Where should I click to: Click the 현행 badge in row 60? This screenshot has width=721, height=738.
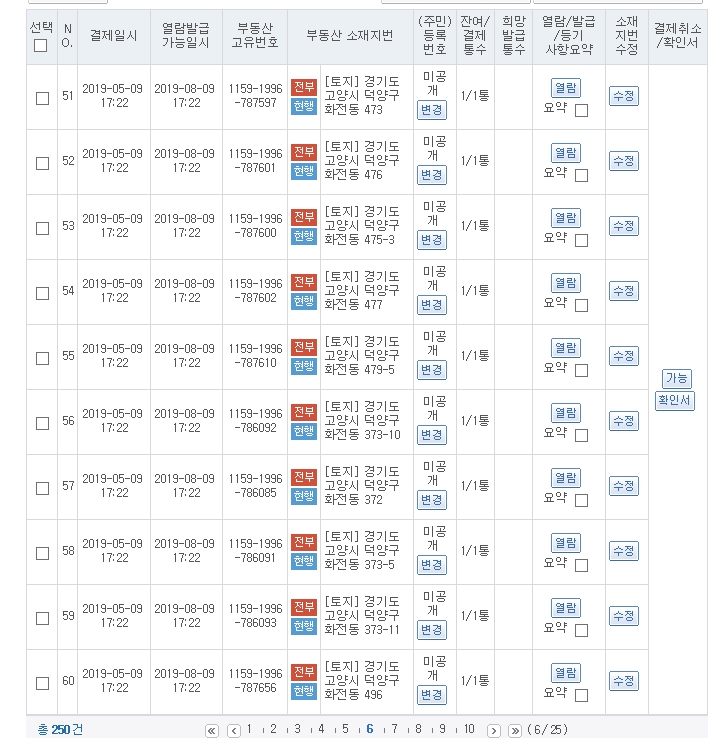(304, 691)
